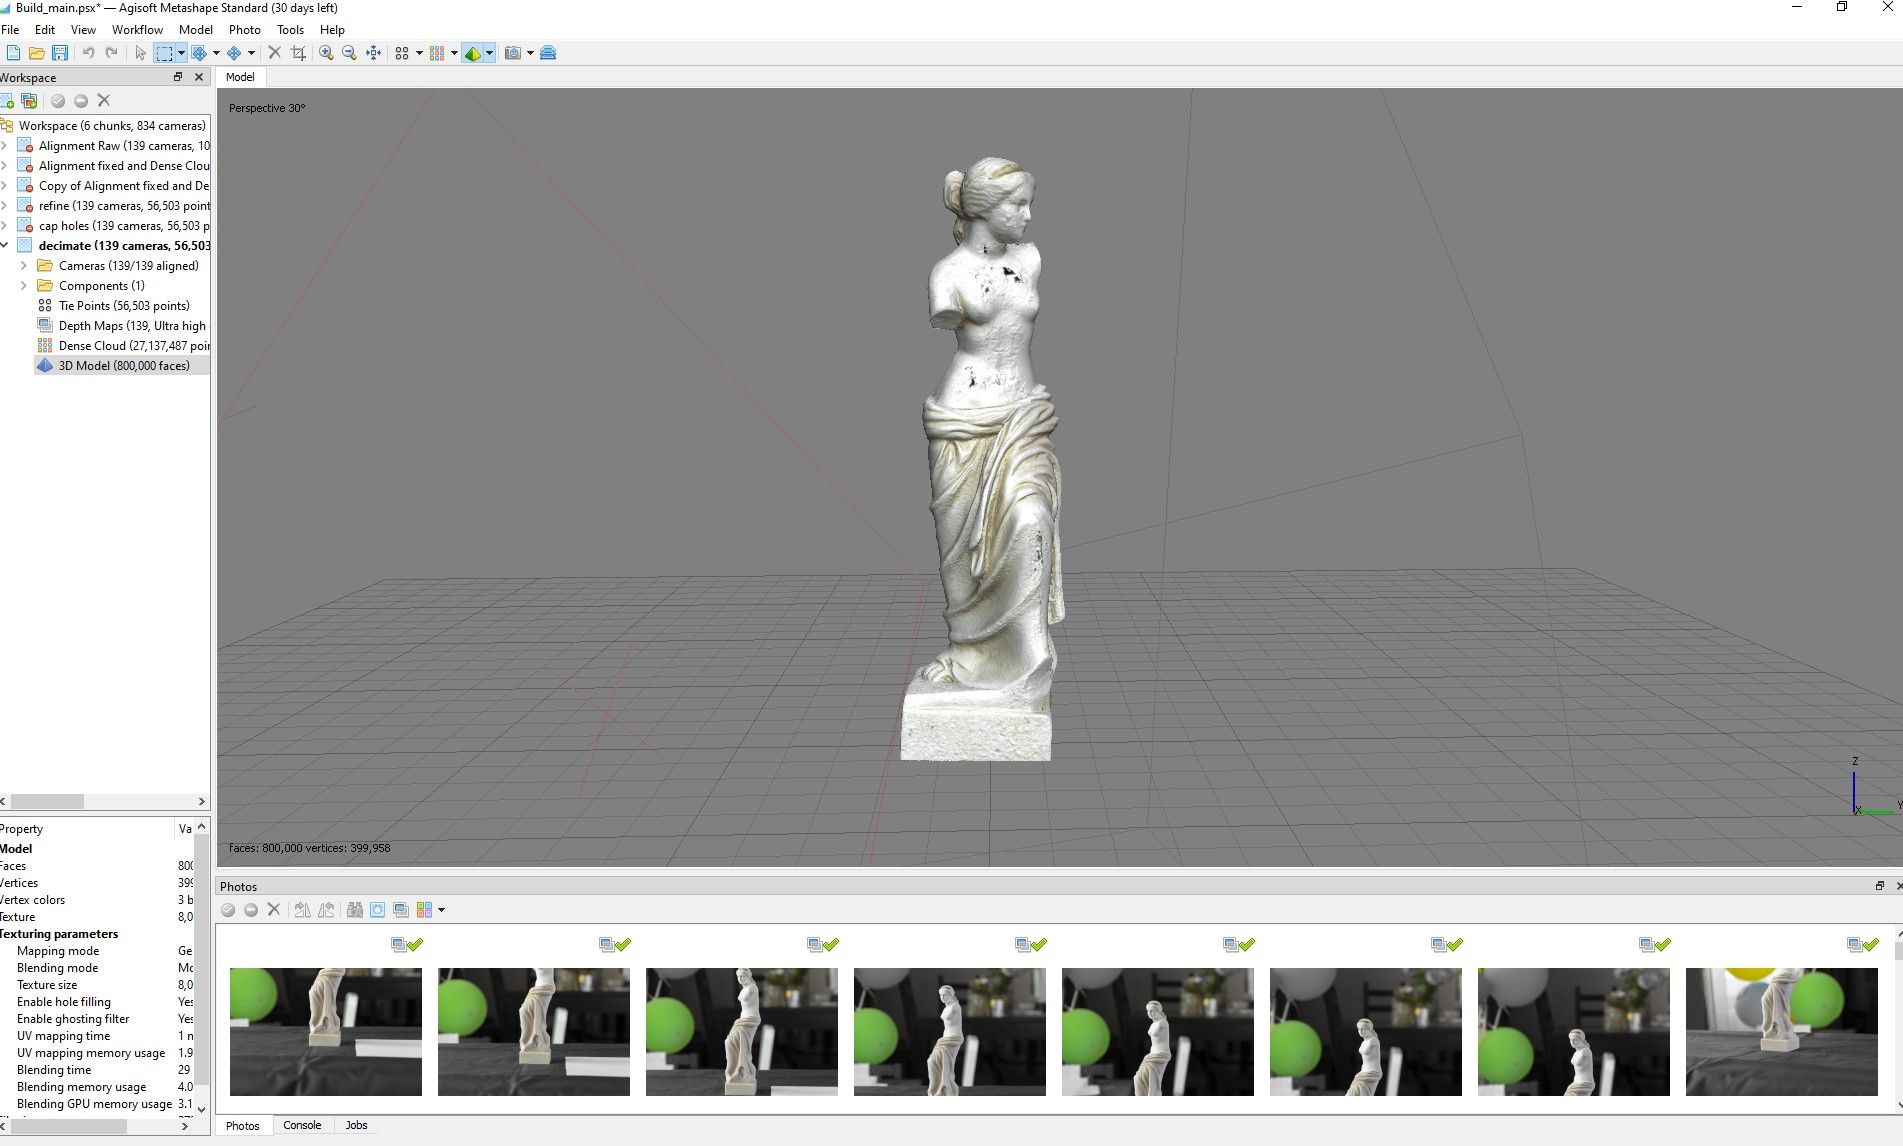Select the cap holes chunk
Image resolution: width=1903 pixels, height=1146 pixels.
click(113, 226)
